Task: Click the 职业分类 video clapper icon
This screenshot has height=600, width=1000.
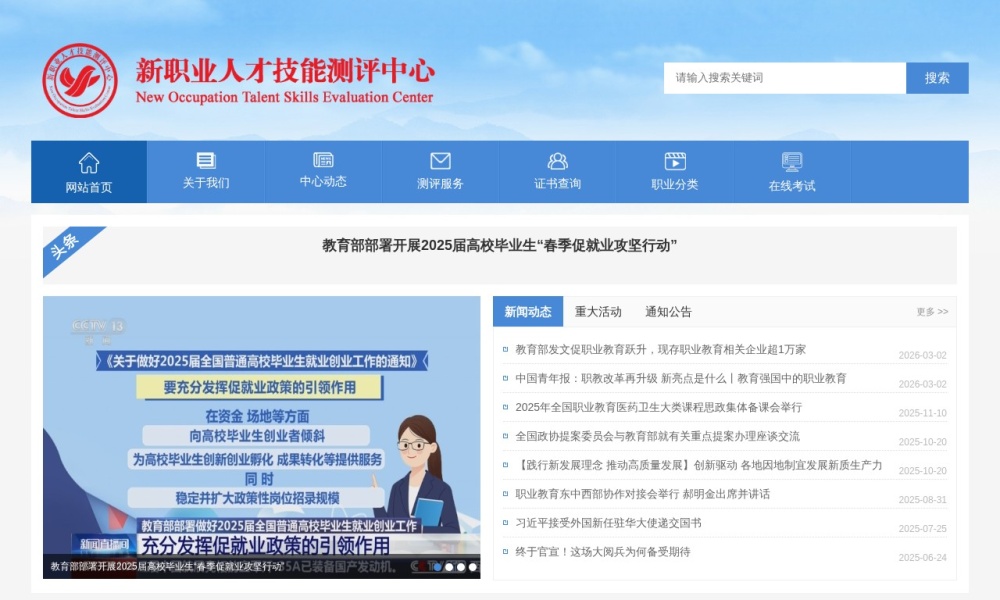Action: [675, 161]
